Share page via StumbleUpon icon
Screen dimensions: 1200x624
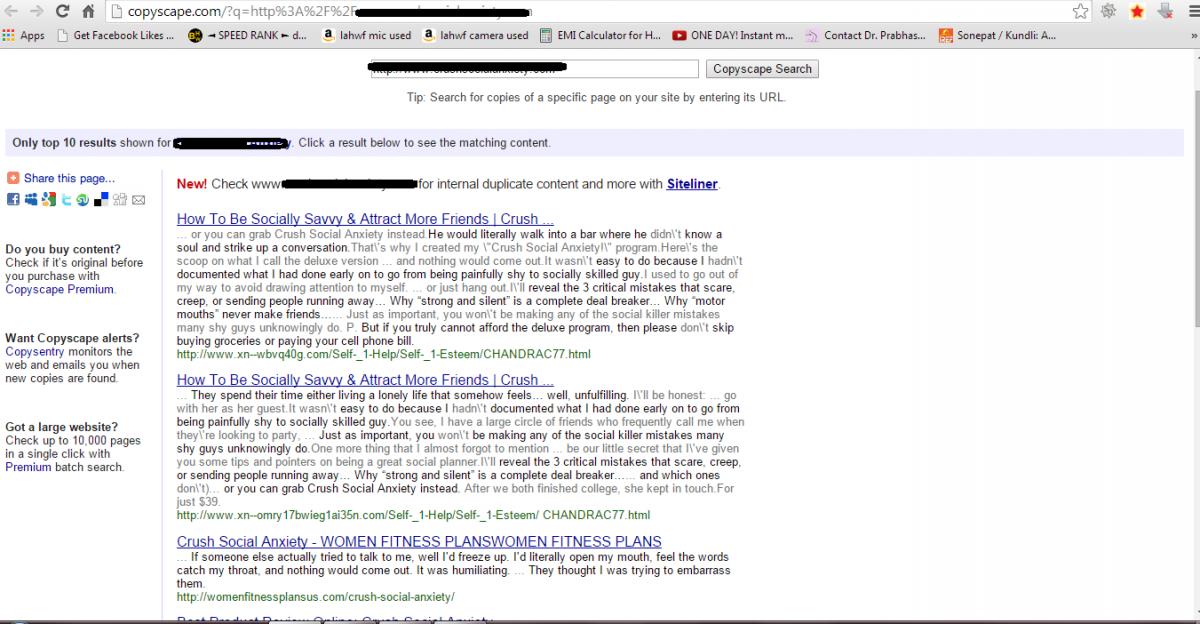pyautogui.click(x=83, y=199)
